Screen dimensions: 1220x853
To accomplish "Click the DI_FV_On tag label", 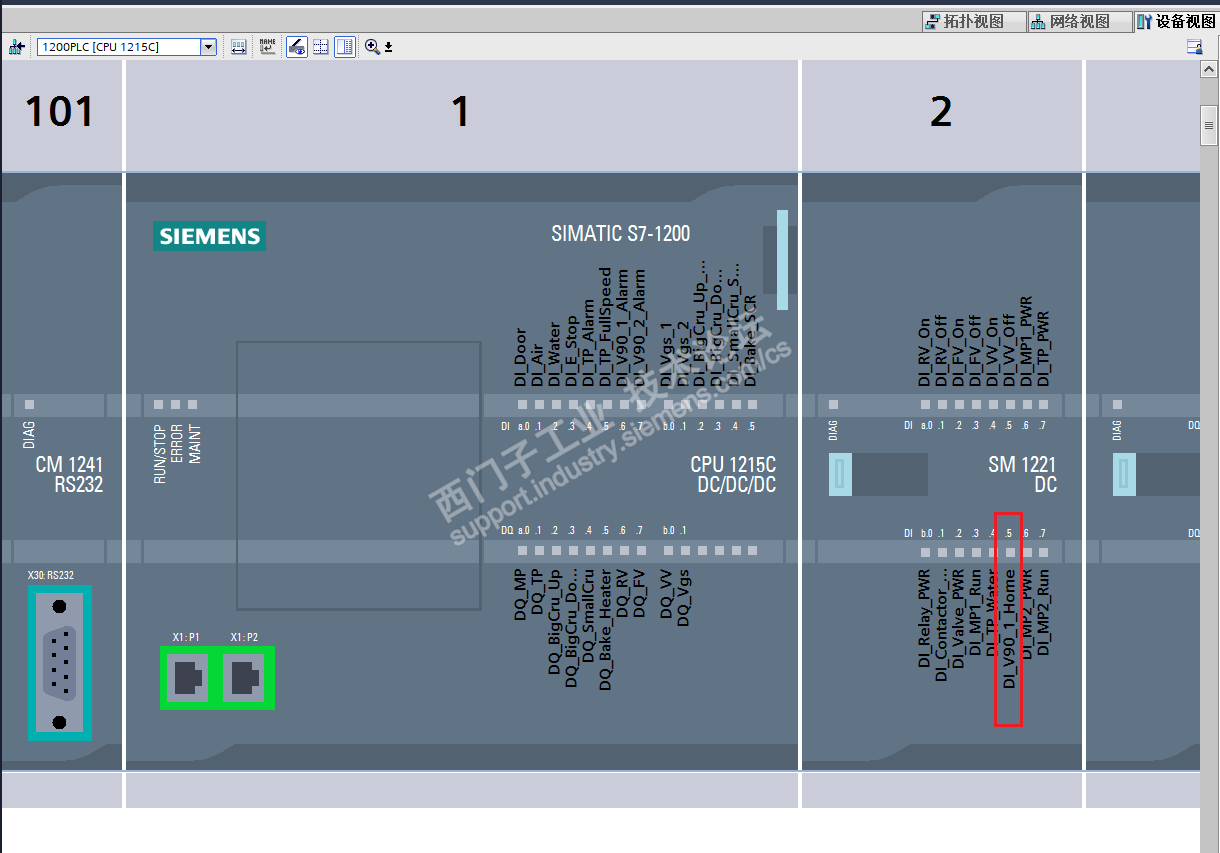I will [x=959, y=354].
